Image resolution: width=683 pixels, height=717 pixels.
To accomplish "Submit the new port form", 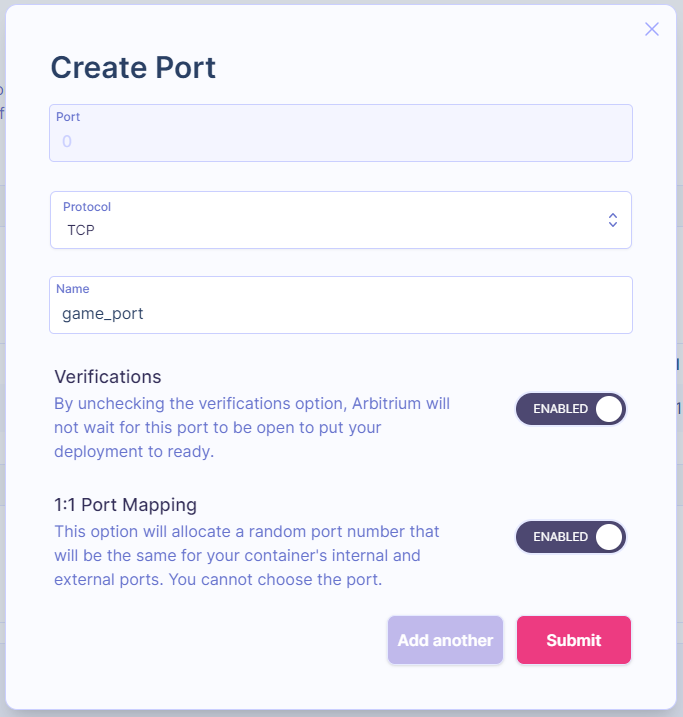I will [574, 640].
